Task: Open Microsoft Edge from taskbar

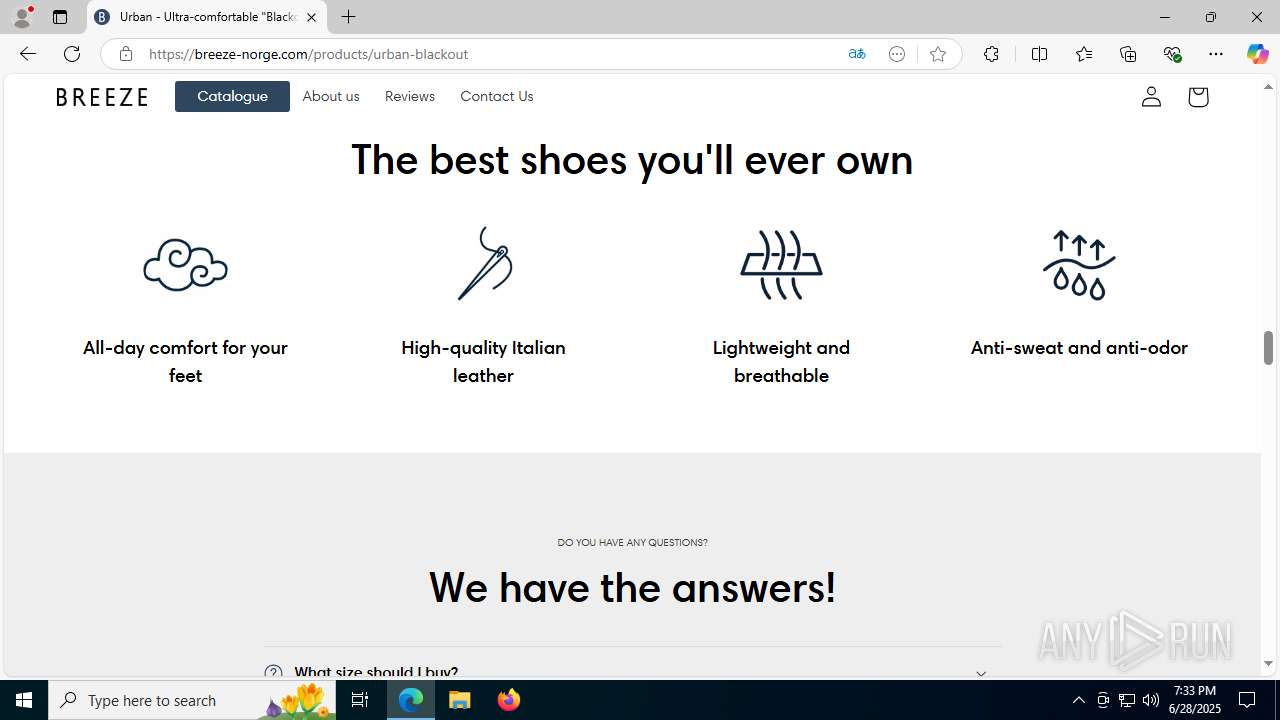Action: click(411, 700)
